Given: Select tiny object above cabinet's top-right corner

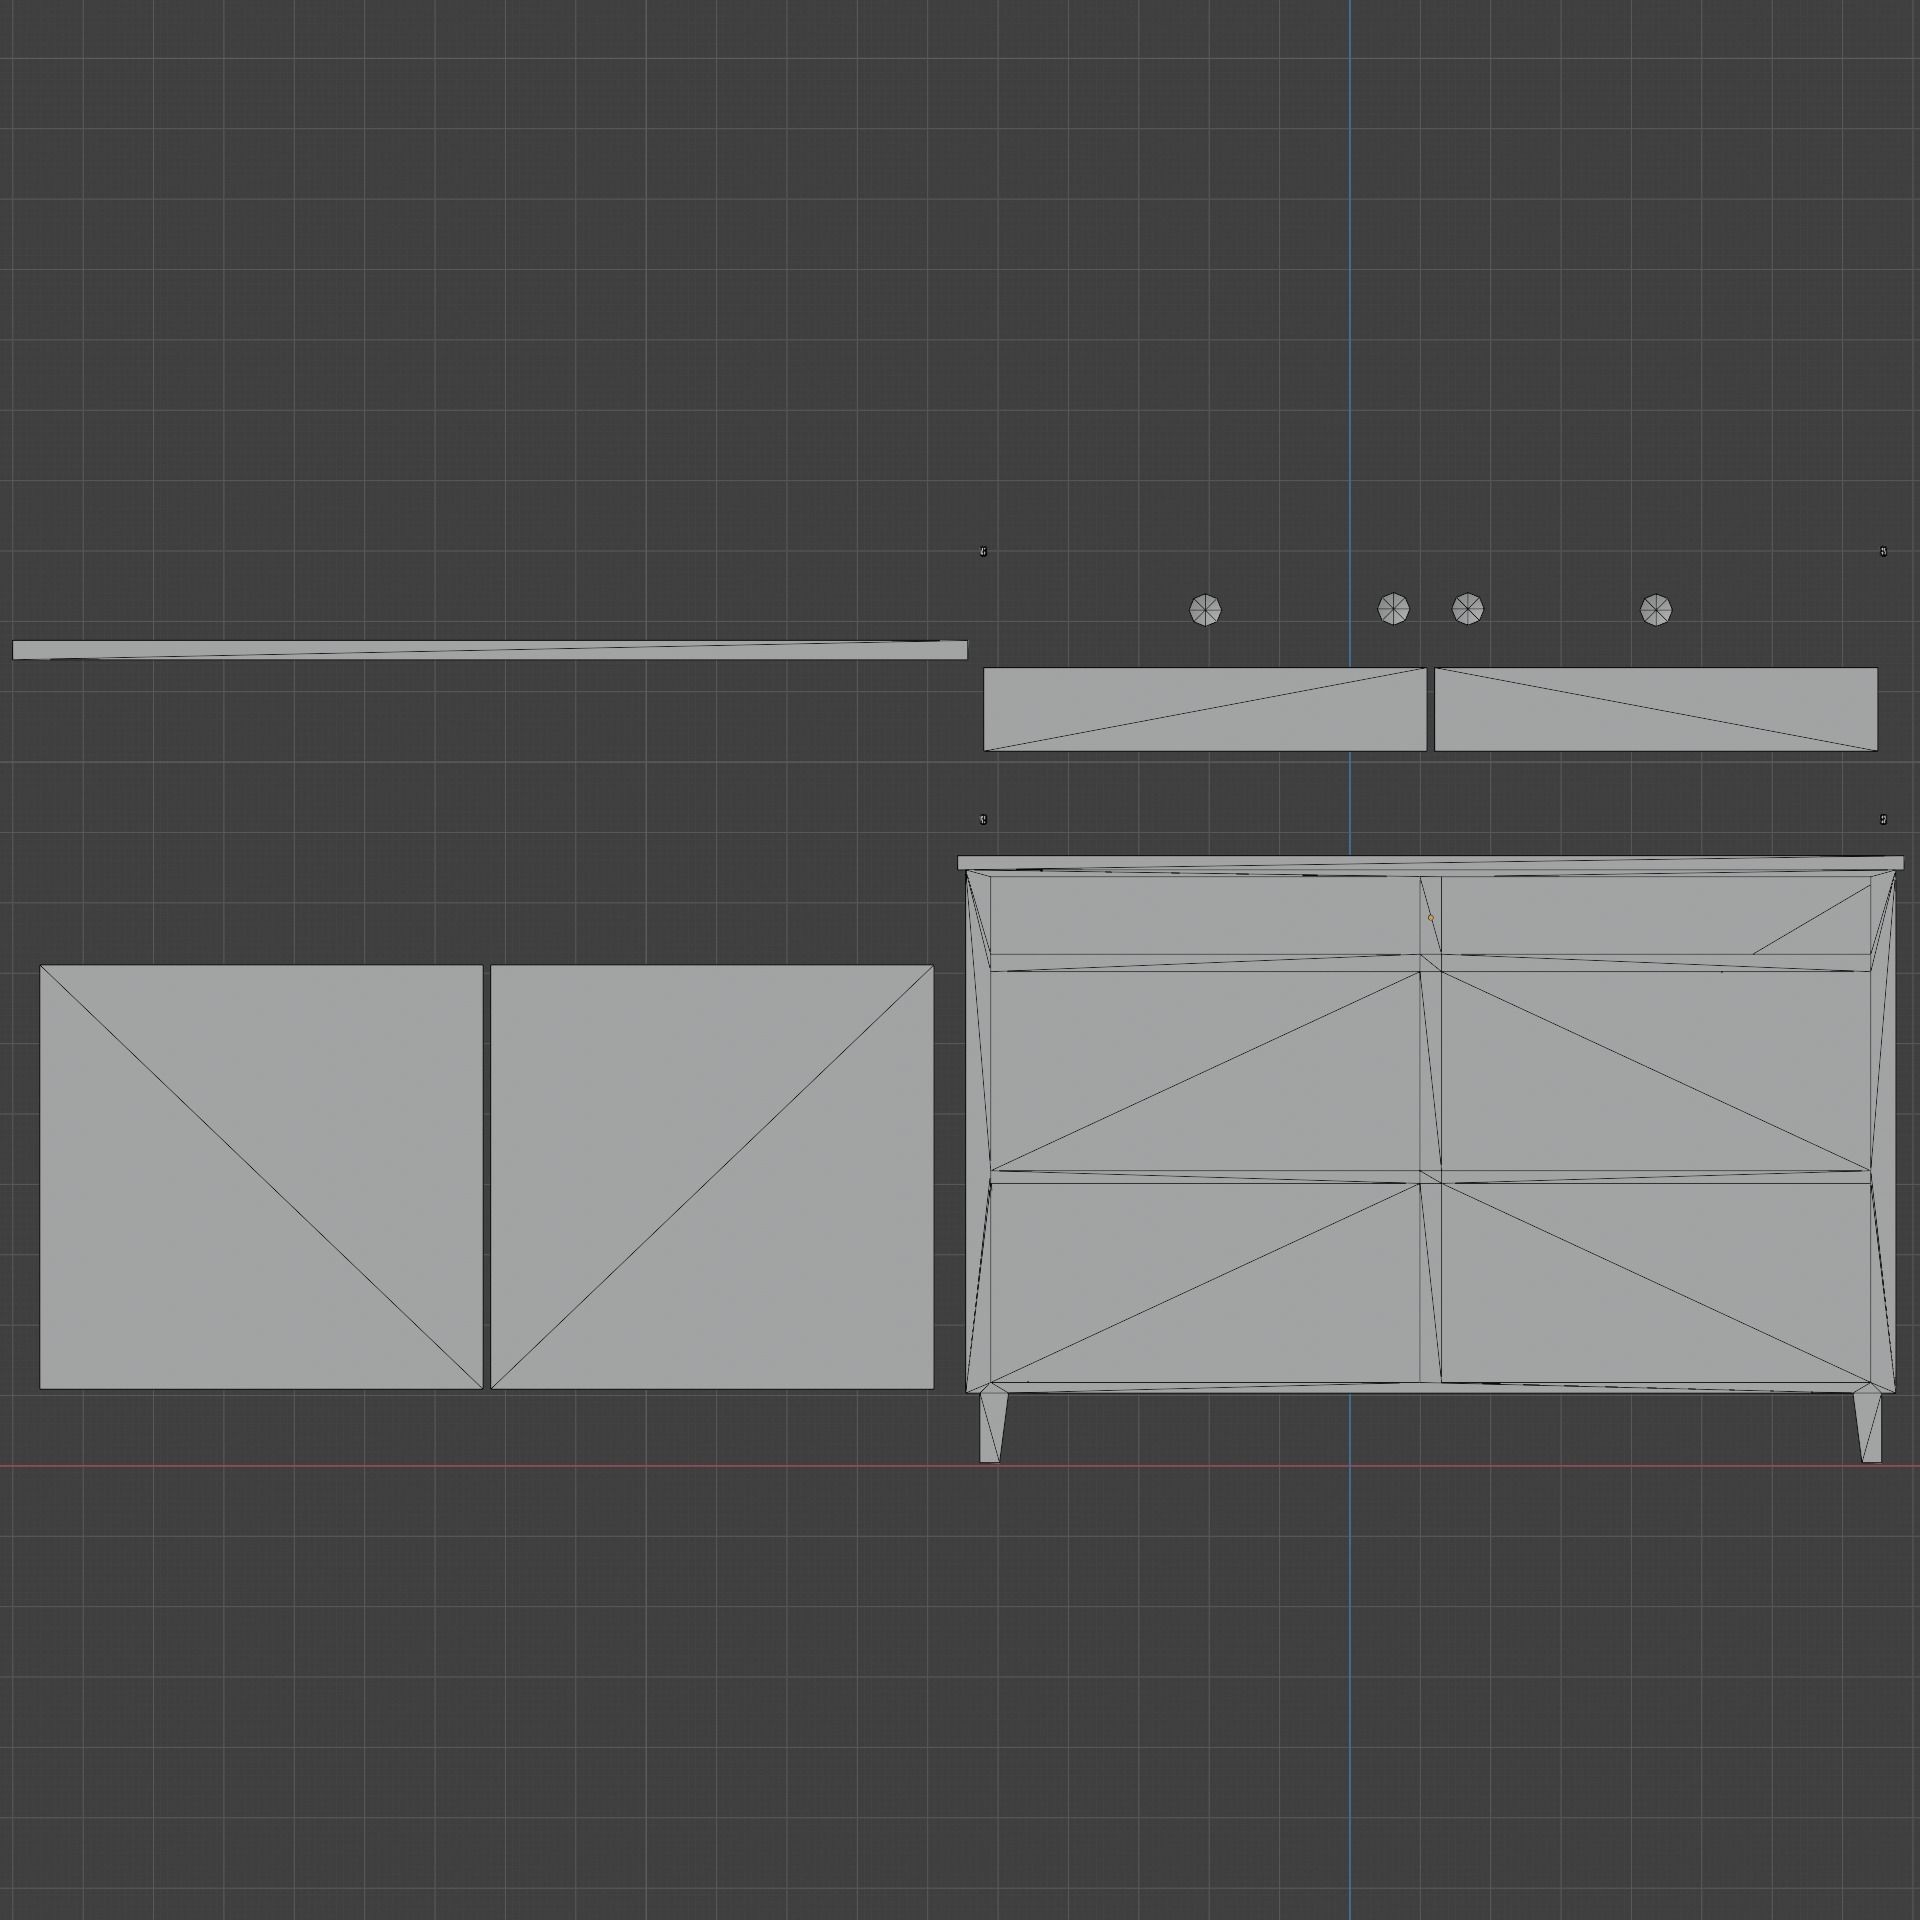Looking at the screenshot, I should tap(1883, 819).
